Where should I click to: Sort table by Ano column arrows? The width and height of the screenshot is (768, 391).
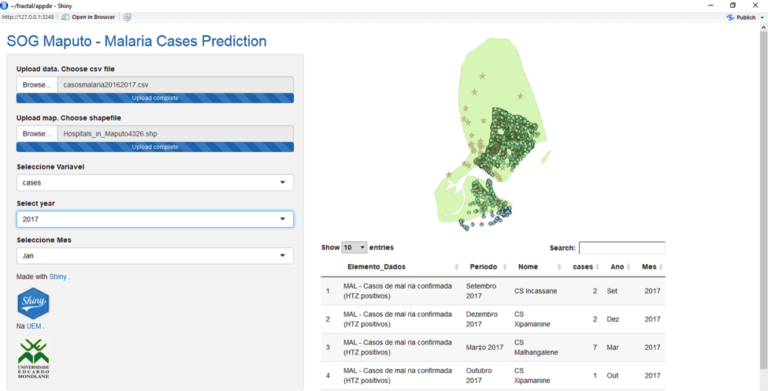629,267
